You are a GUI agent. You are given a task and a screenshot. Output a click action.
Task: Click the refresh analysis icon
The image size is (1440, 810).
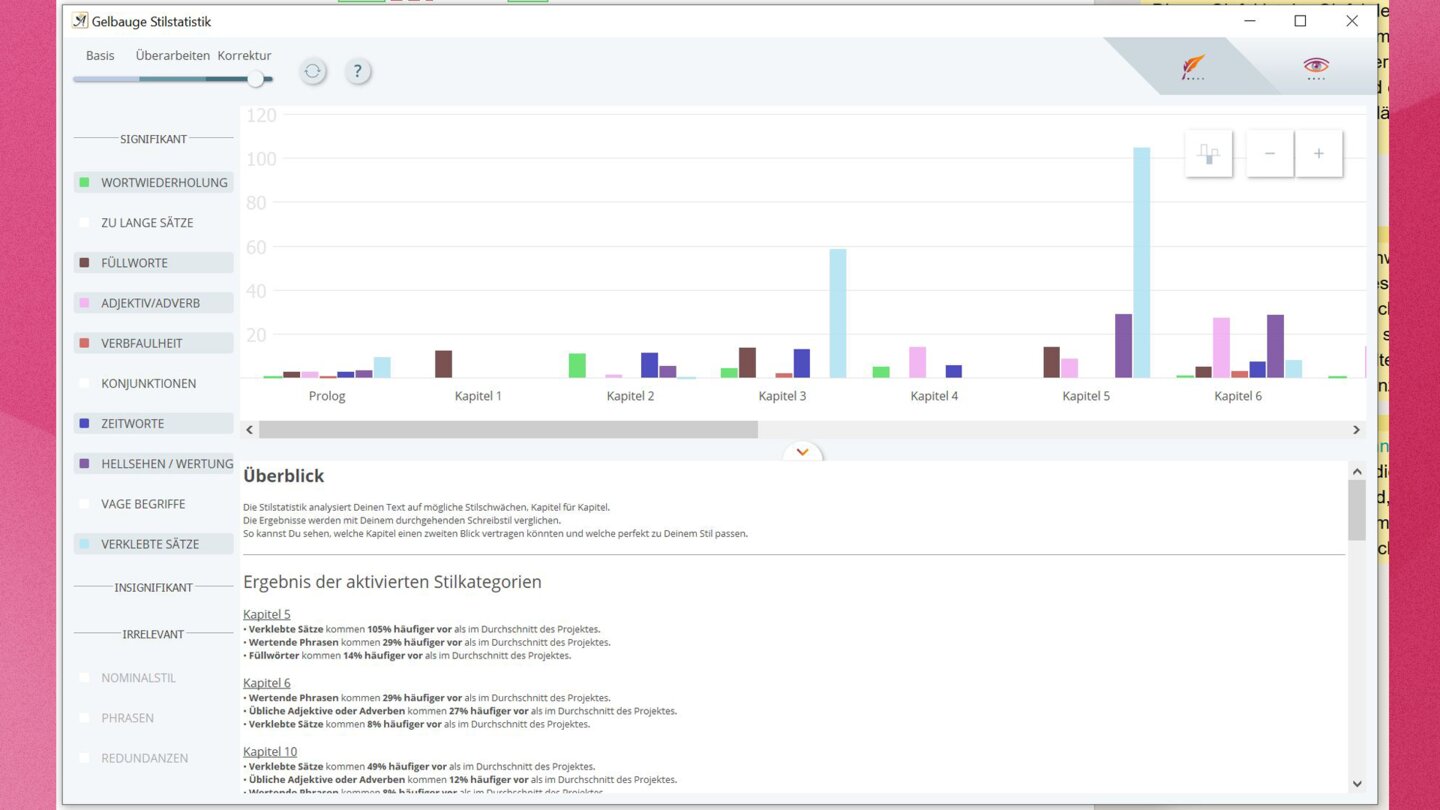coord(313,71)
